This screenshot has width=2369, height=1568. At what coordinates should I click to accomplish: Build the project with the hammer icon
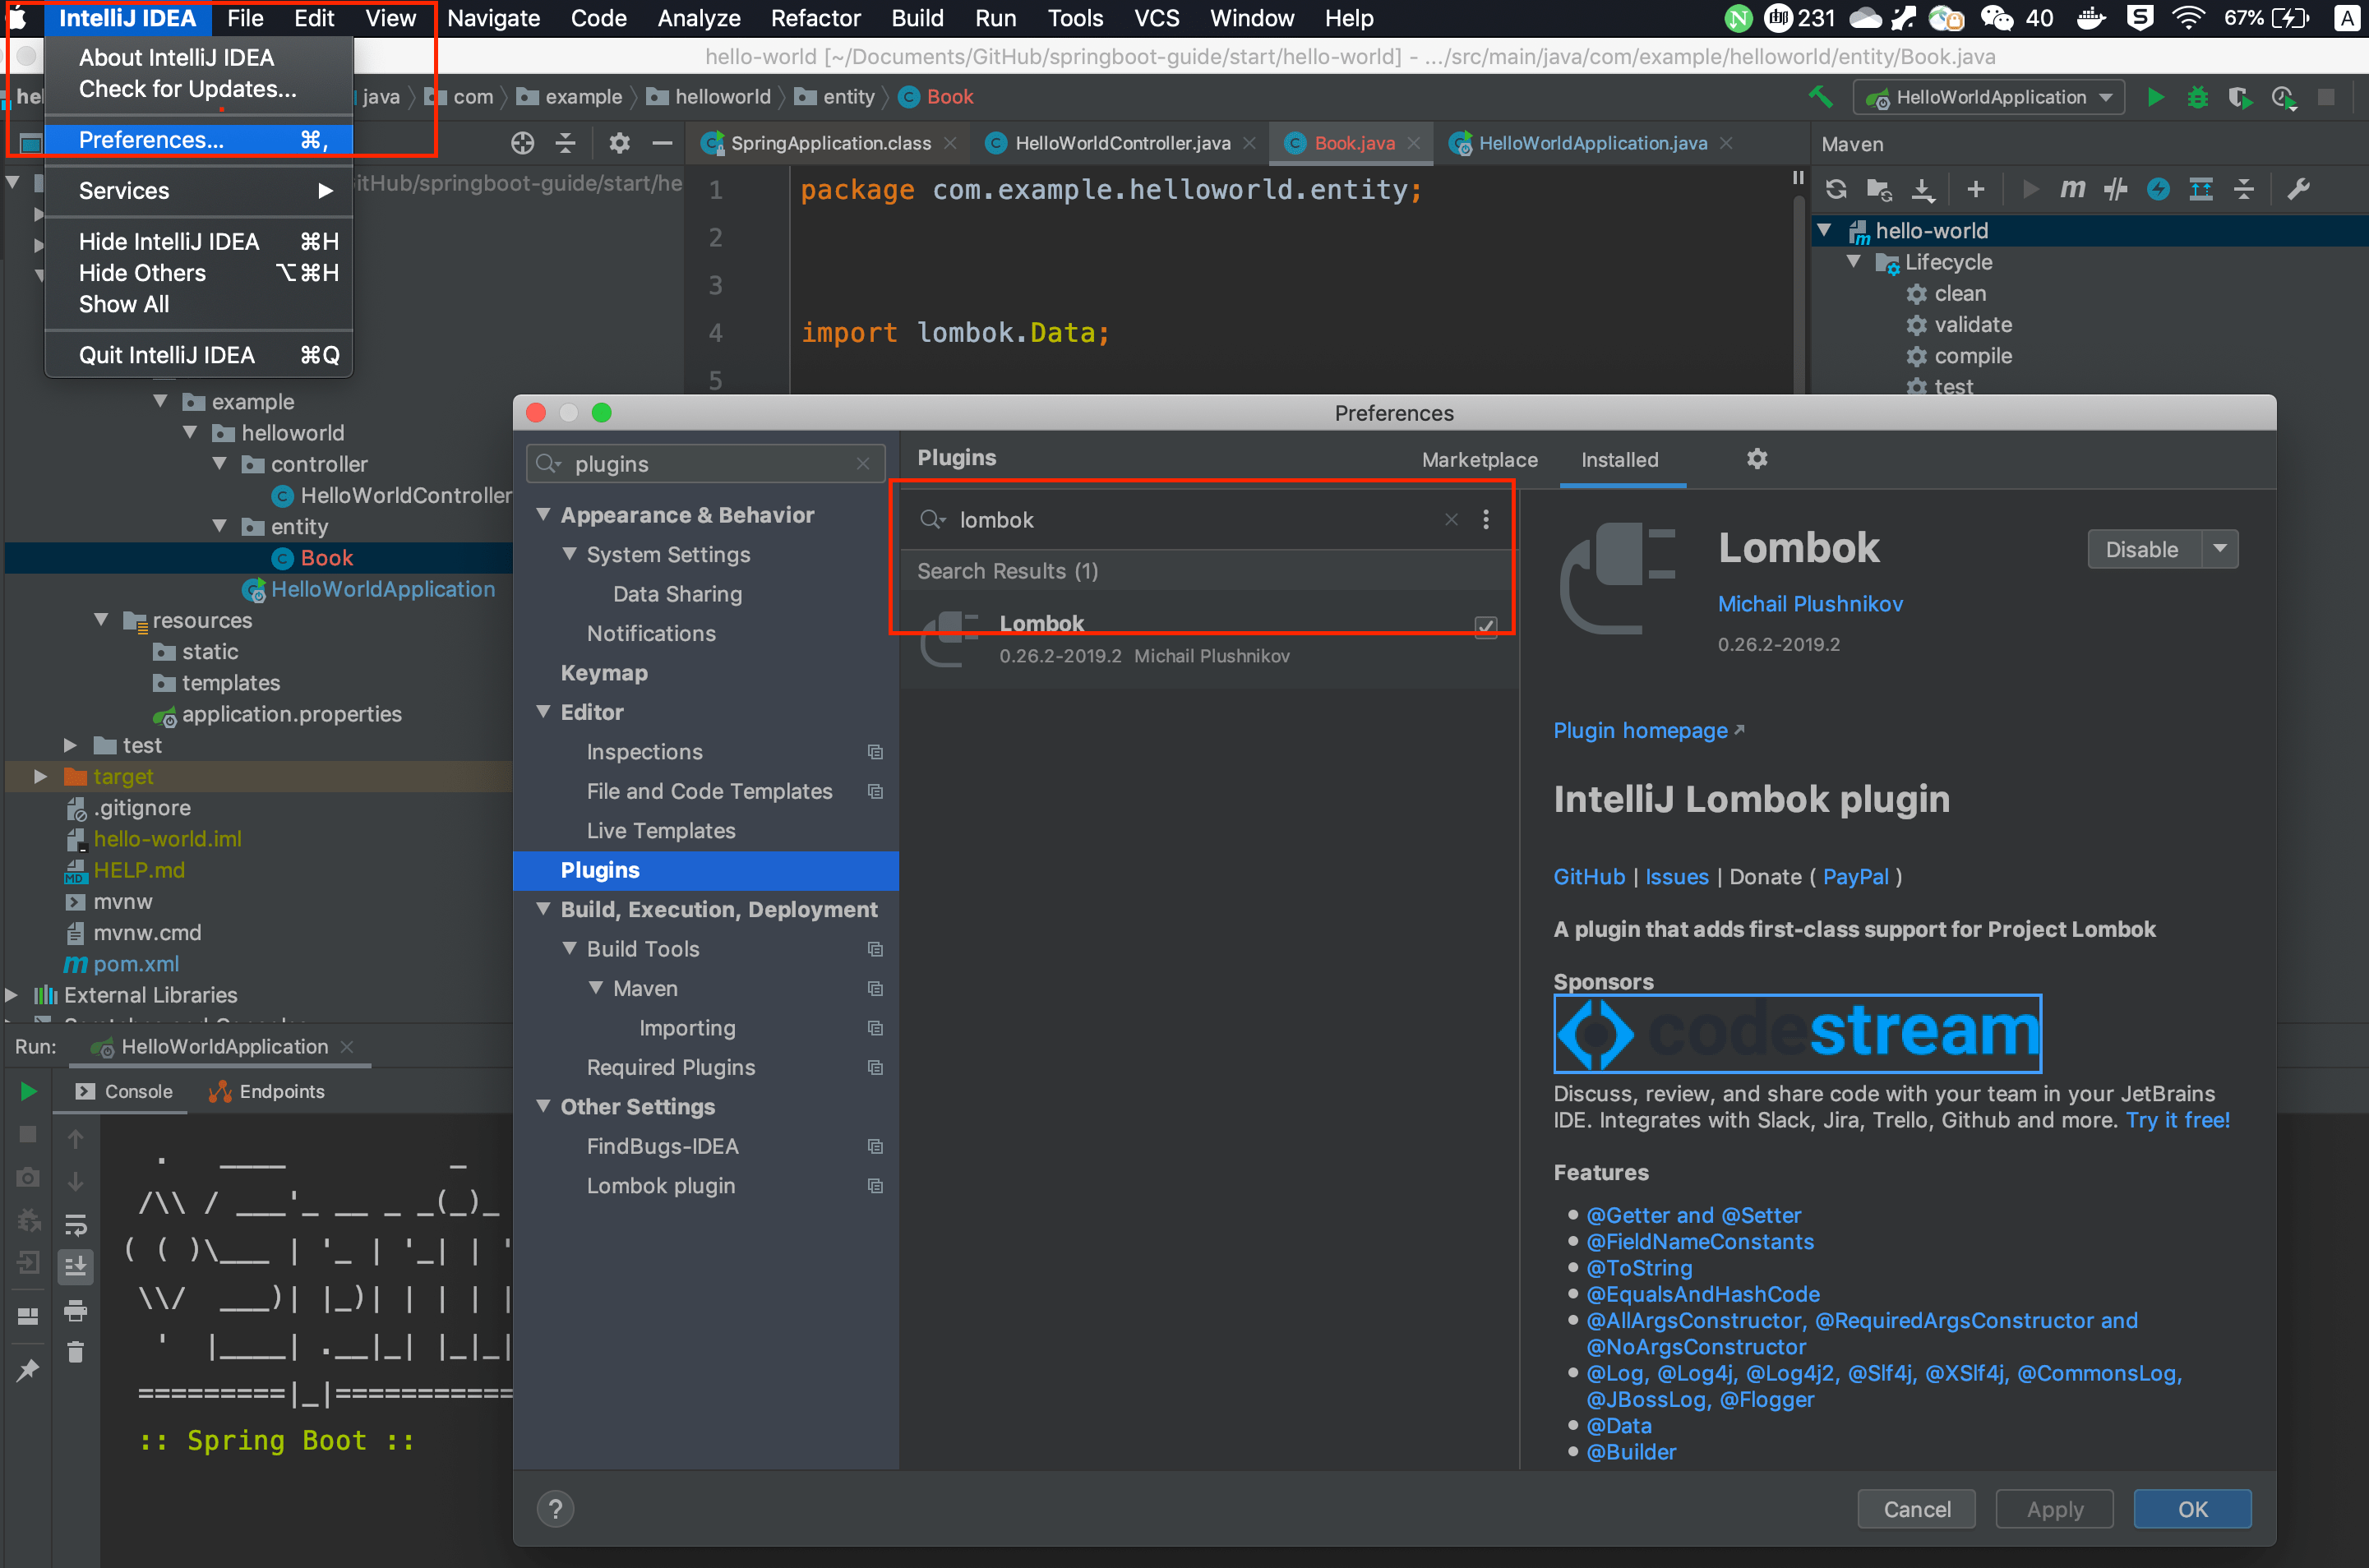tap(1820, 97)
